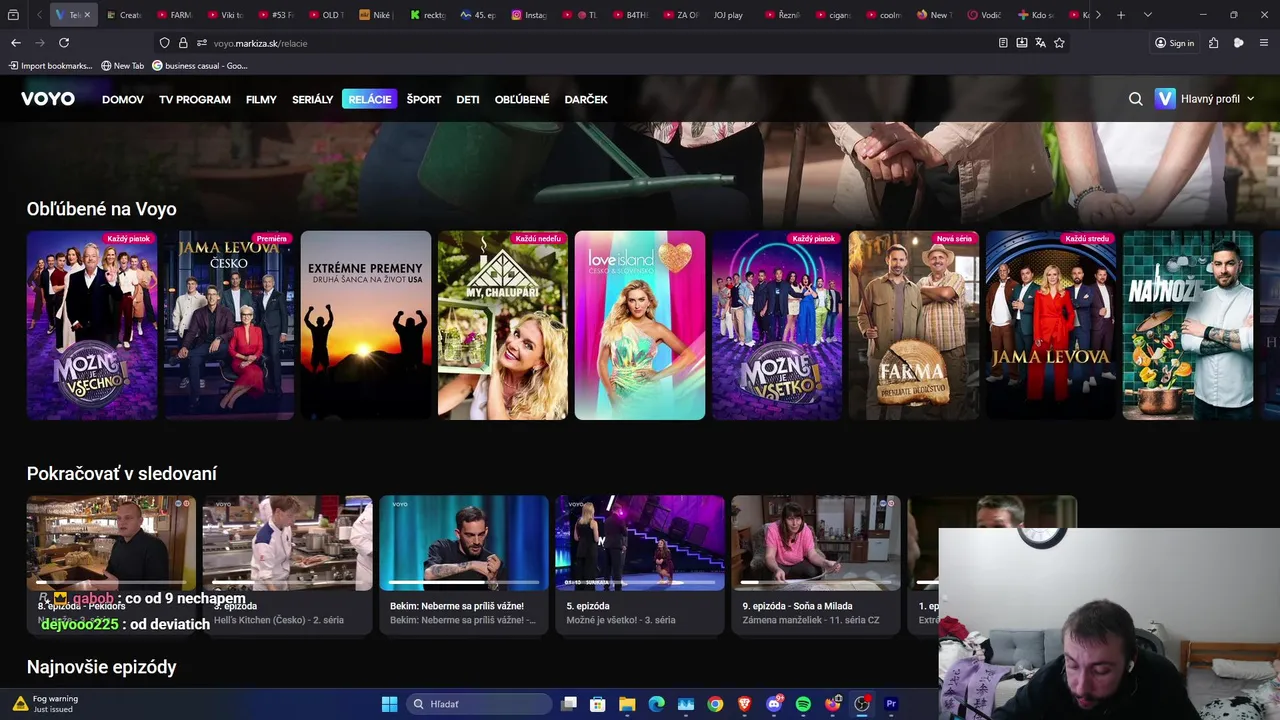
Task: Click the Bekim episode progress bar
Action: [x=464, y=582]
